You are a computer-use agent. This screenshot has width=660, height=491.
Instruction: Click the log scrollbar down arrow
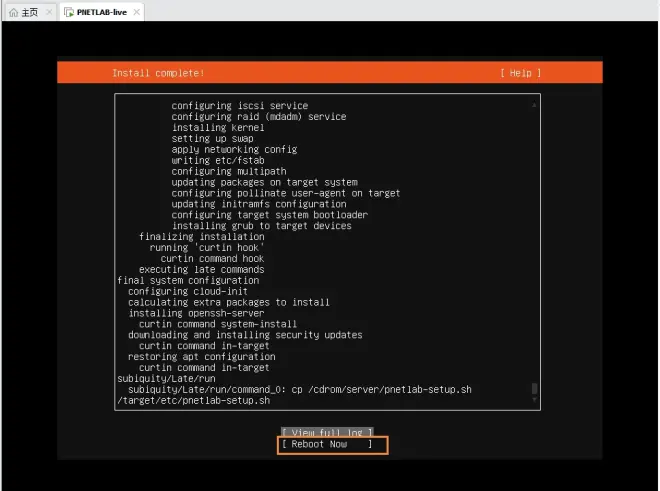tap(534, 400)
